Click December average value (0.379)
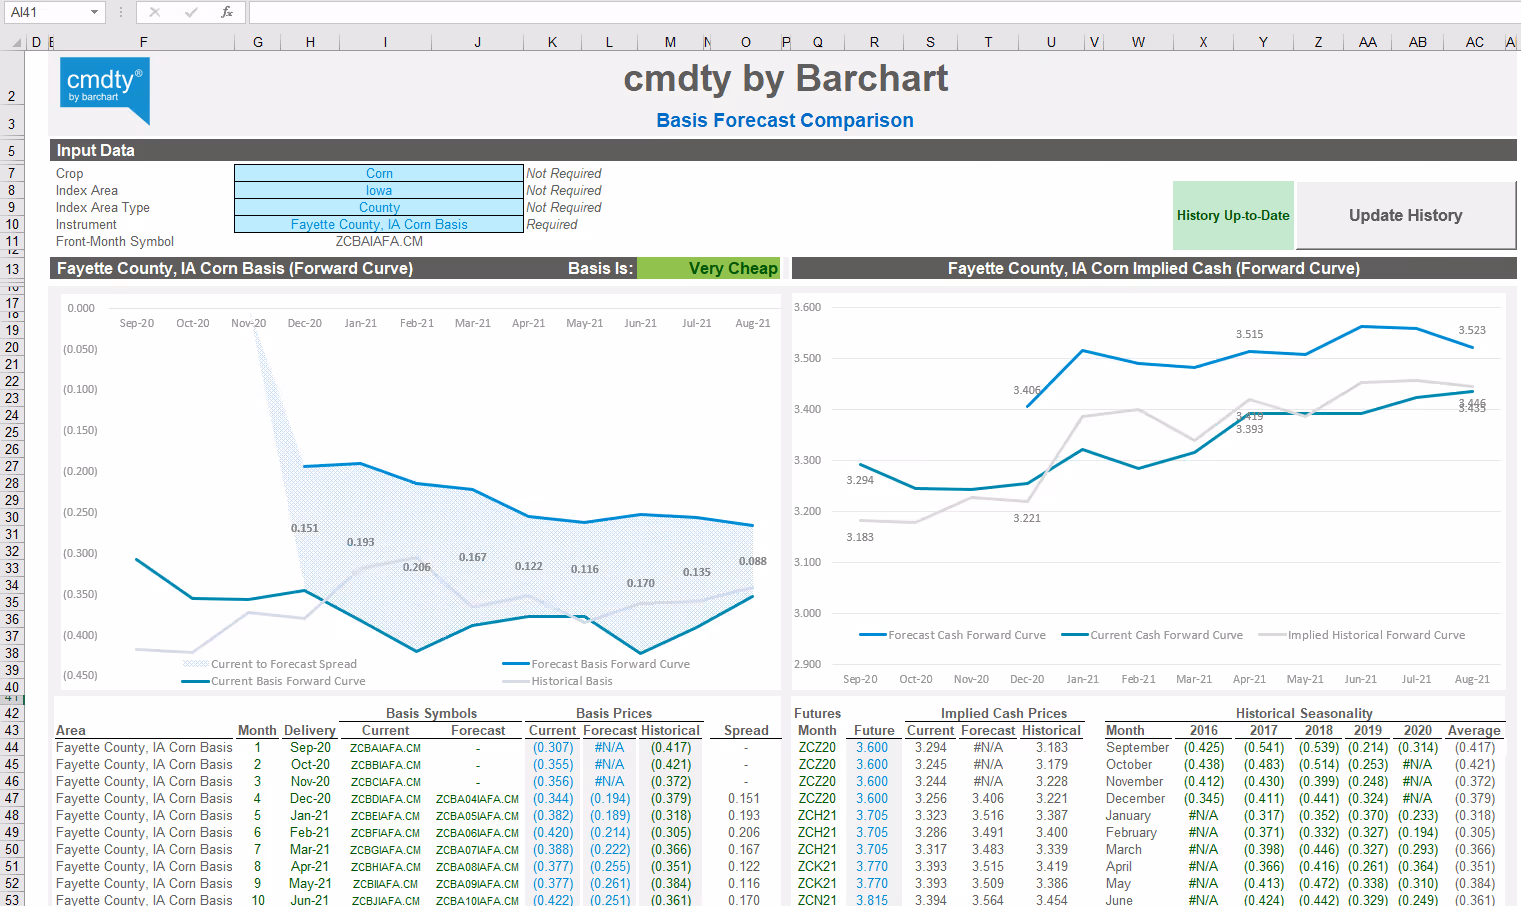Image resolution: width=1521 pixels, height=906 pixels. [1474, 799]
